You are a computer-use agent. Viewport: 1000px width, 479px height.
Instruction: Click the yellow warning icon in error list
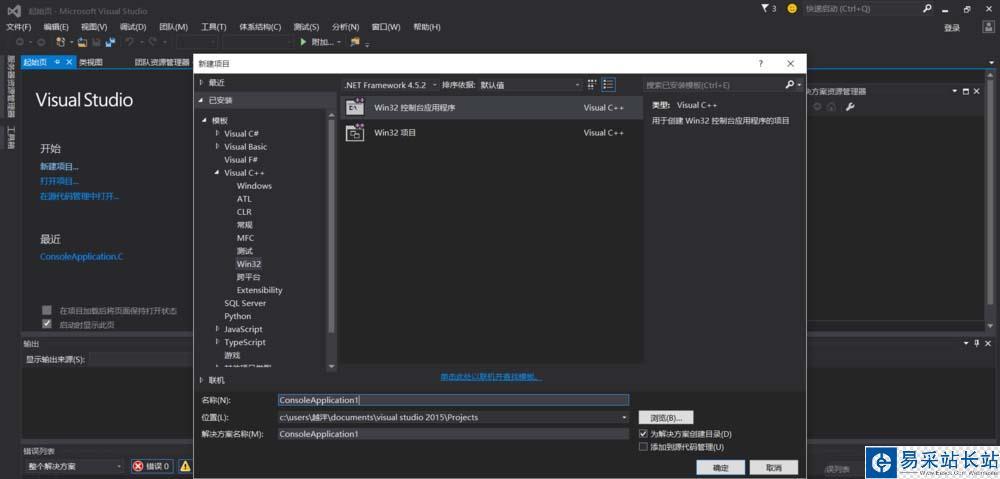point(185,466)
